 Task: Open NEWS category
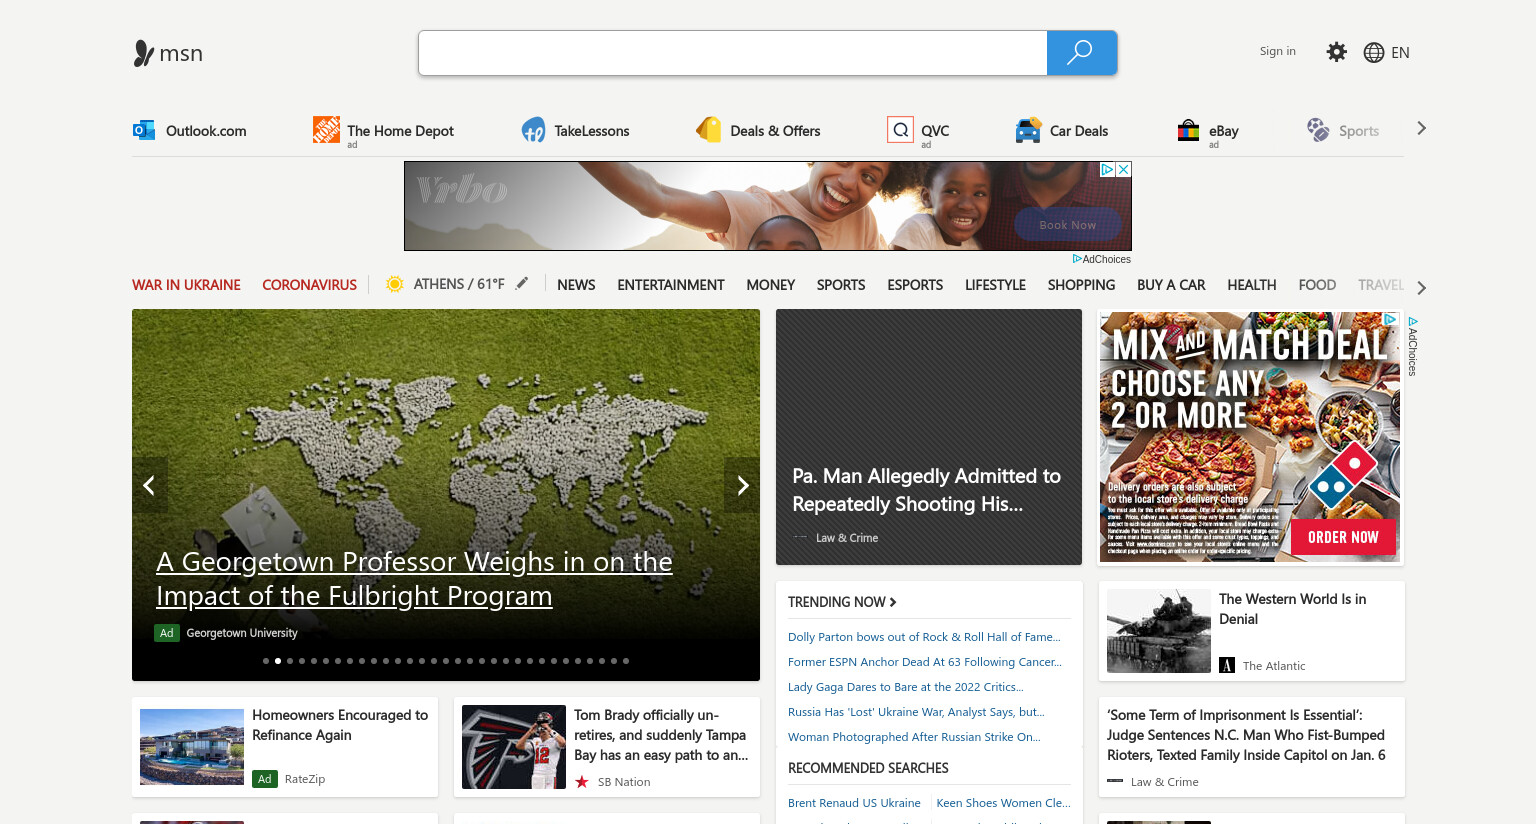tap(576, 285)
